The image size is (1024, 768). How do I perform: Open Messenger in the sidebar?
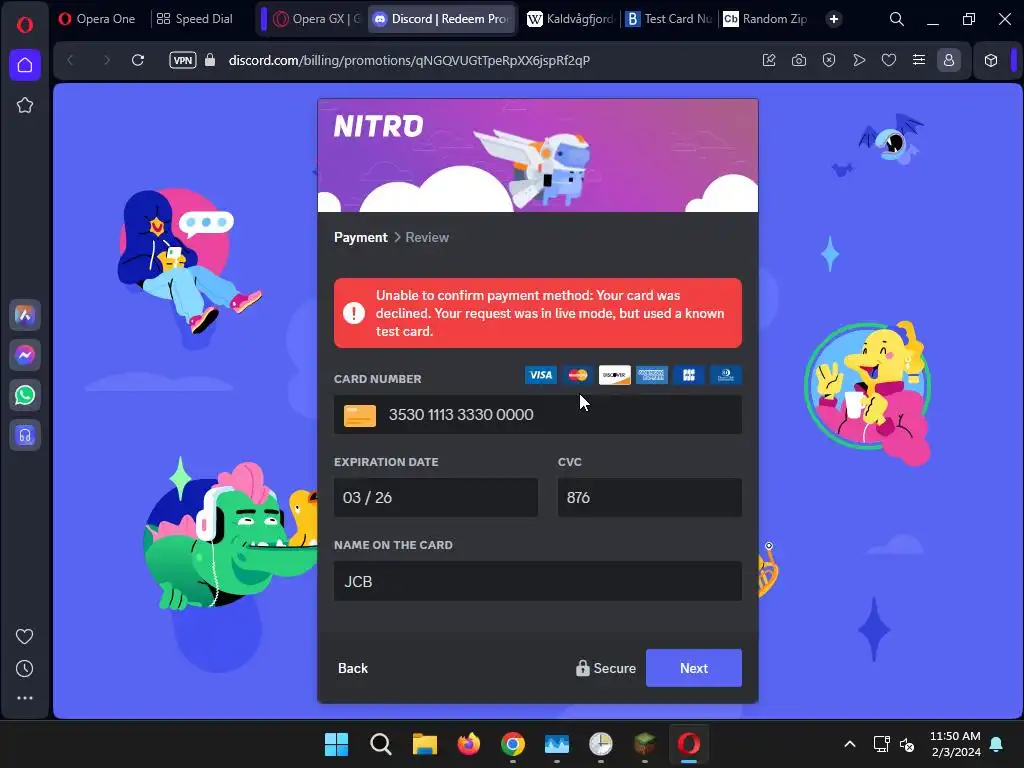tap(25, 355)
